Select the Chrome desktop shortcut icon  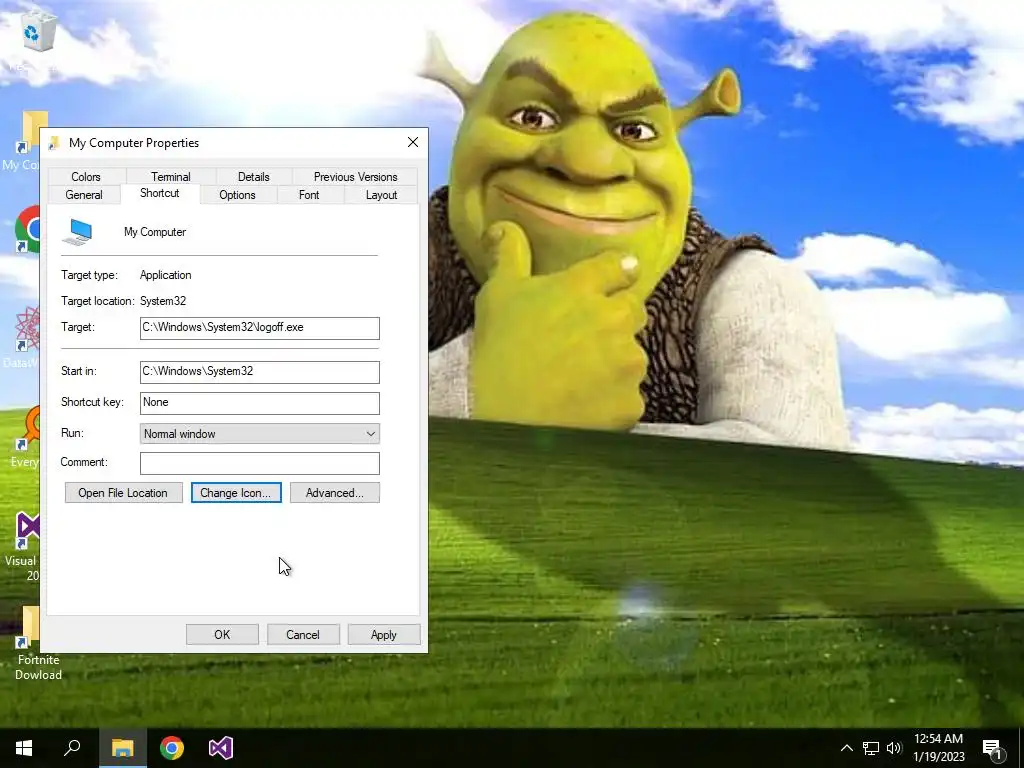[28, 229]
